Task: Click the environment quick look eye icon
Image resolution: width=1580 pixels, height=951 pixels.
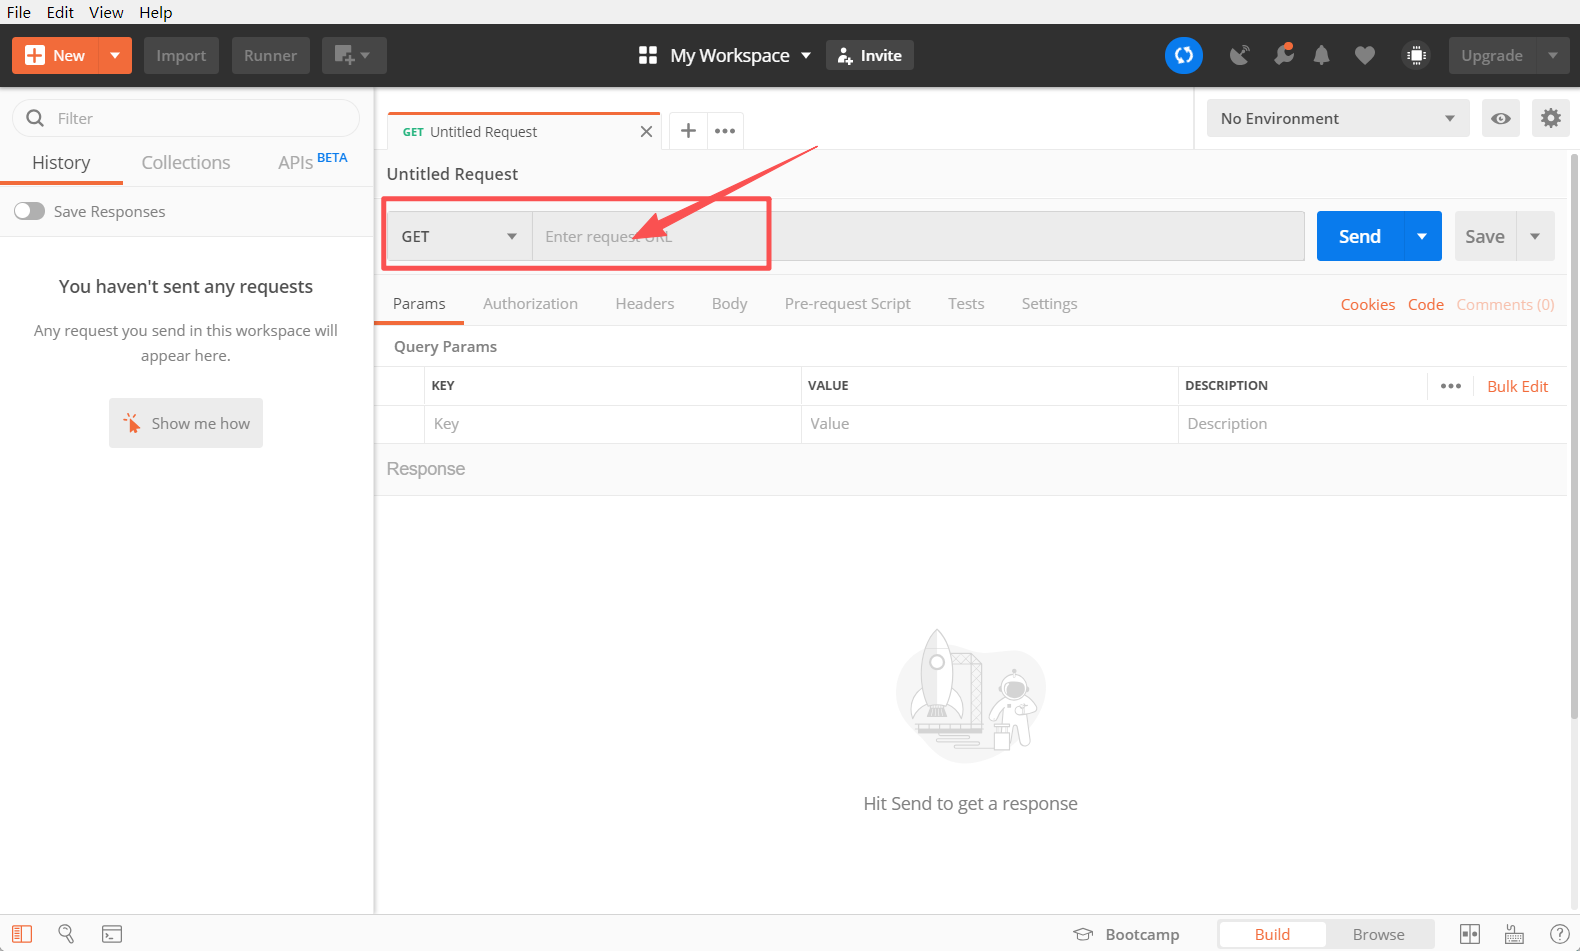Action: click(x=1501, y=118)
